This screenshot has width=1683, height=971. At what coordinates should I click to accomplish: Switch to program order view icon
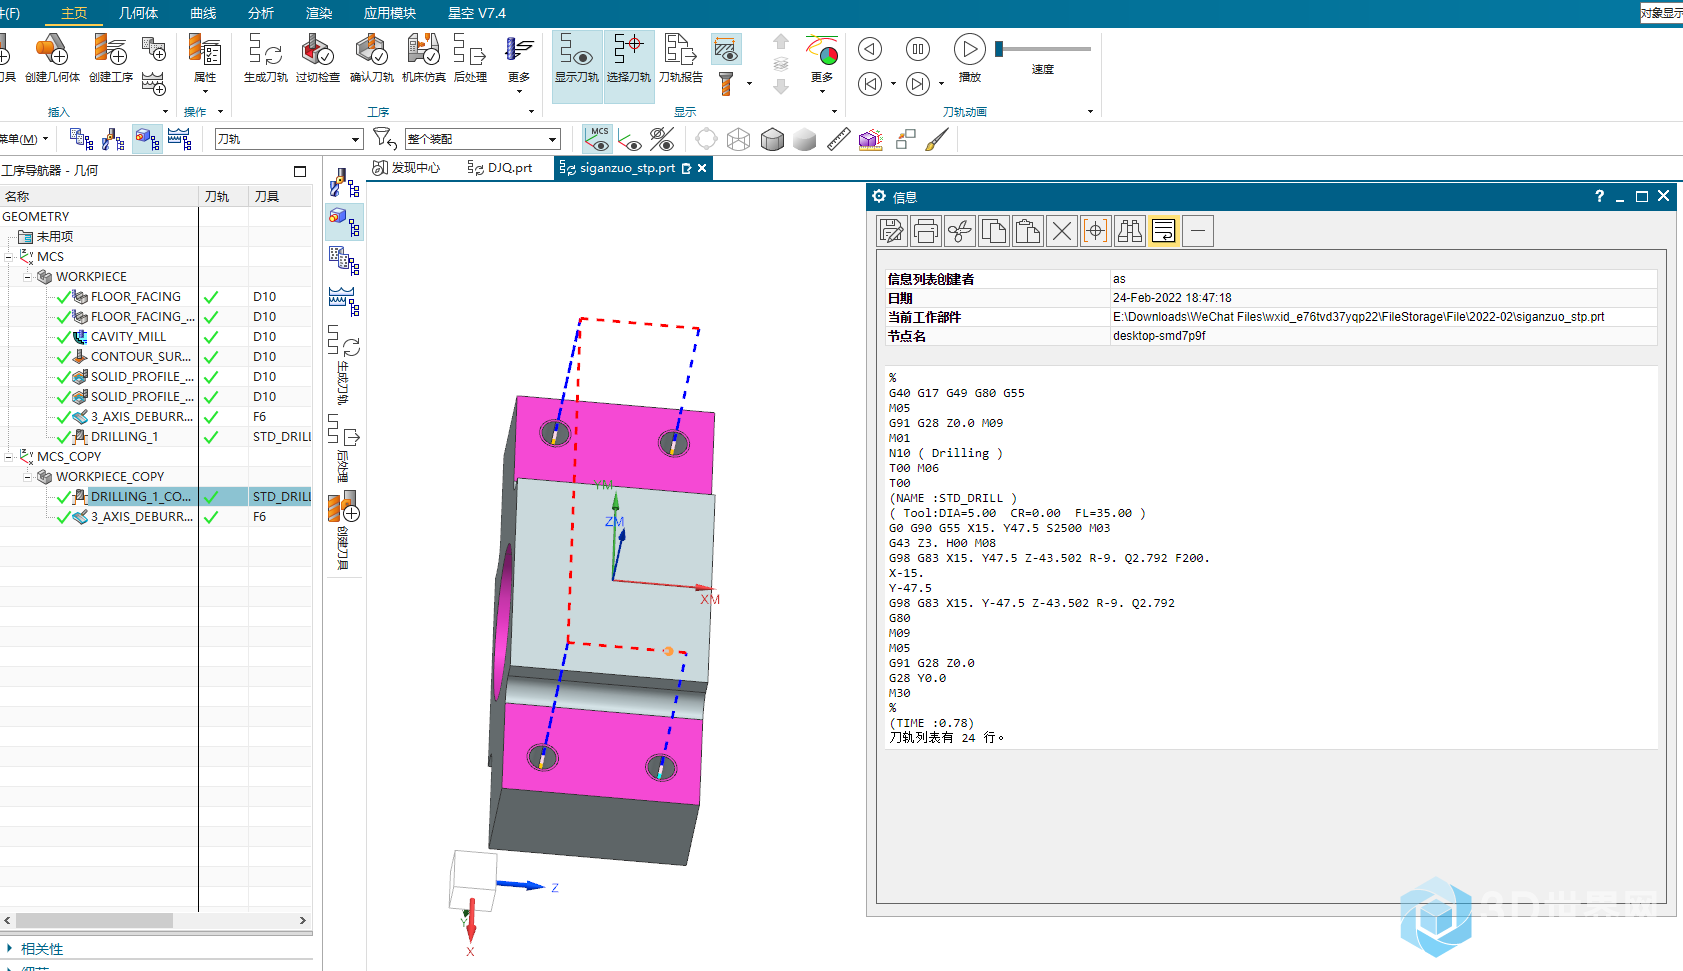tap(82, 139)
